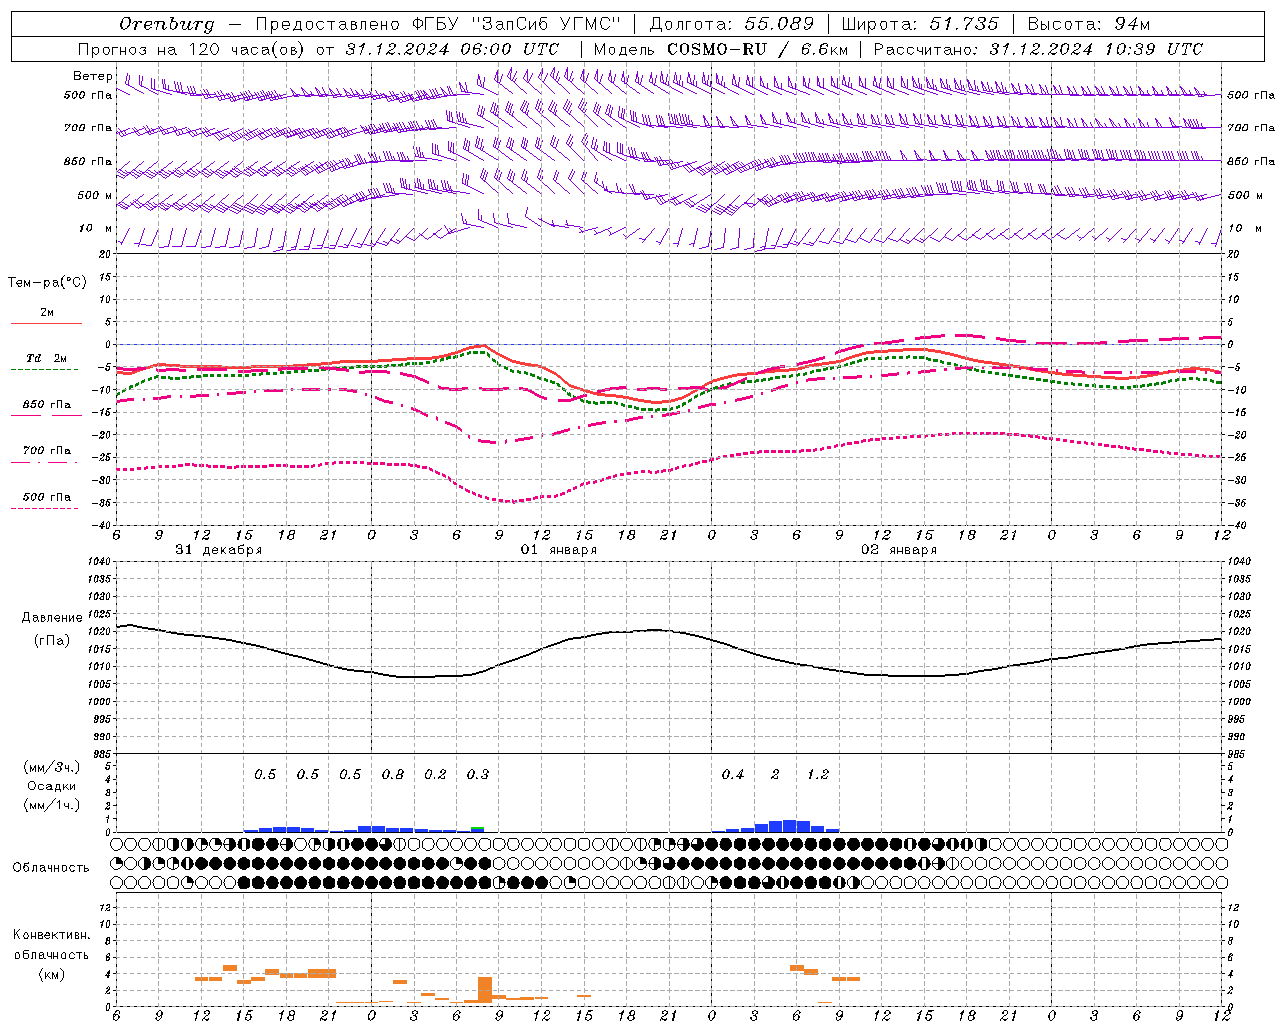Click the Облачность cloud cover label
Screen dimensions: 1280x1024
[x=51, y=868]
